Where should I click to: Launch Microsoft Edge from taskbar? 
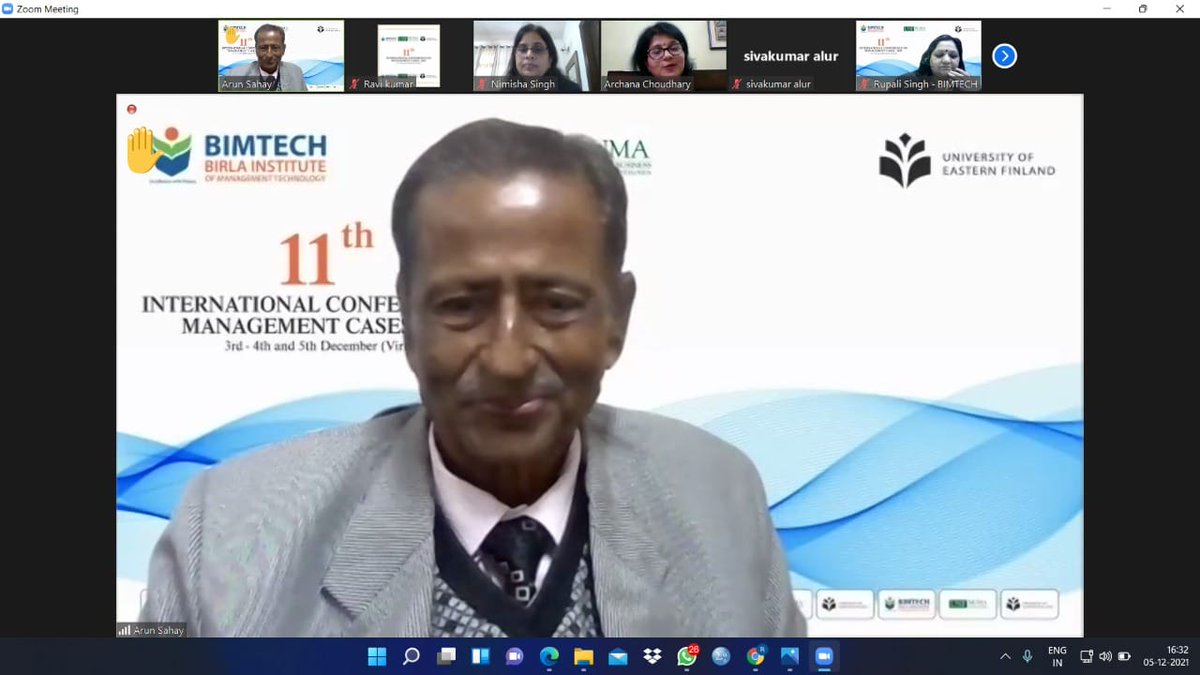point(549,657)
